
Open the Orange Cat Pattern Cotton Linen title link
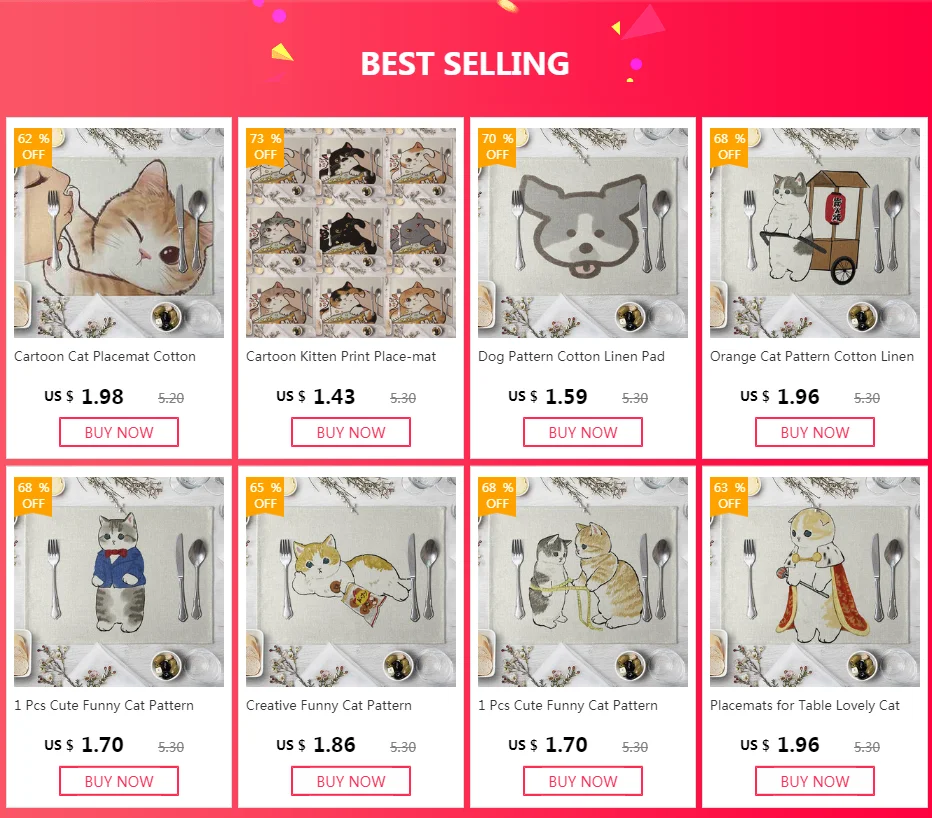pyautogui.click(x=811, y=356)
